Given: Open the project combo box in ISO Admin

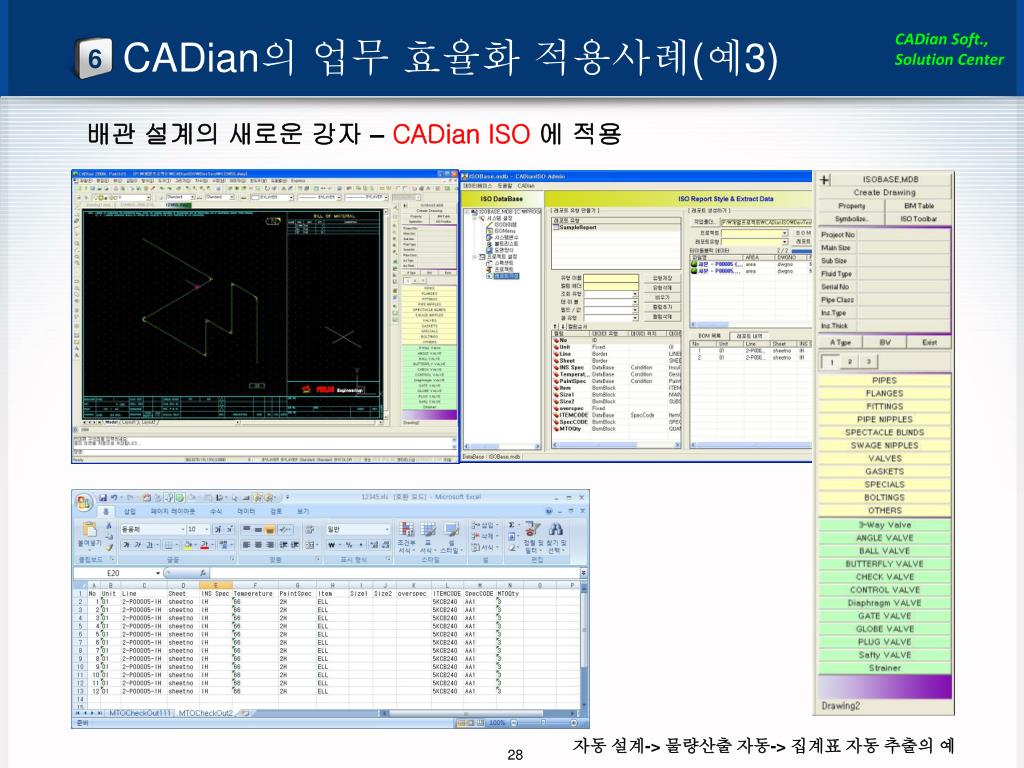Looking at the screenshot, I should point(784,233).
